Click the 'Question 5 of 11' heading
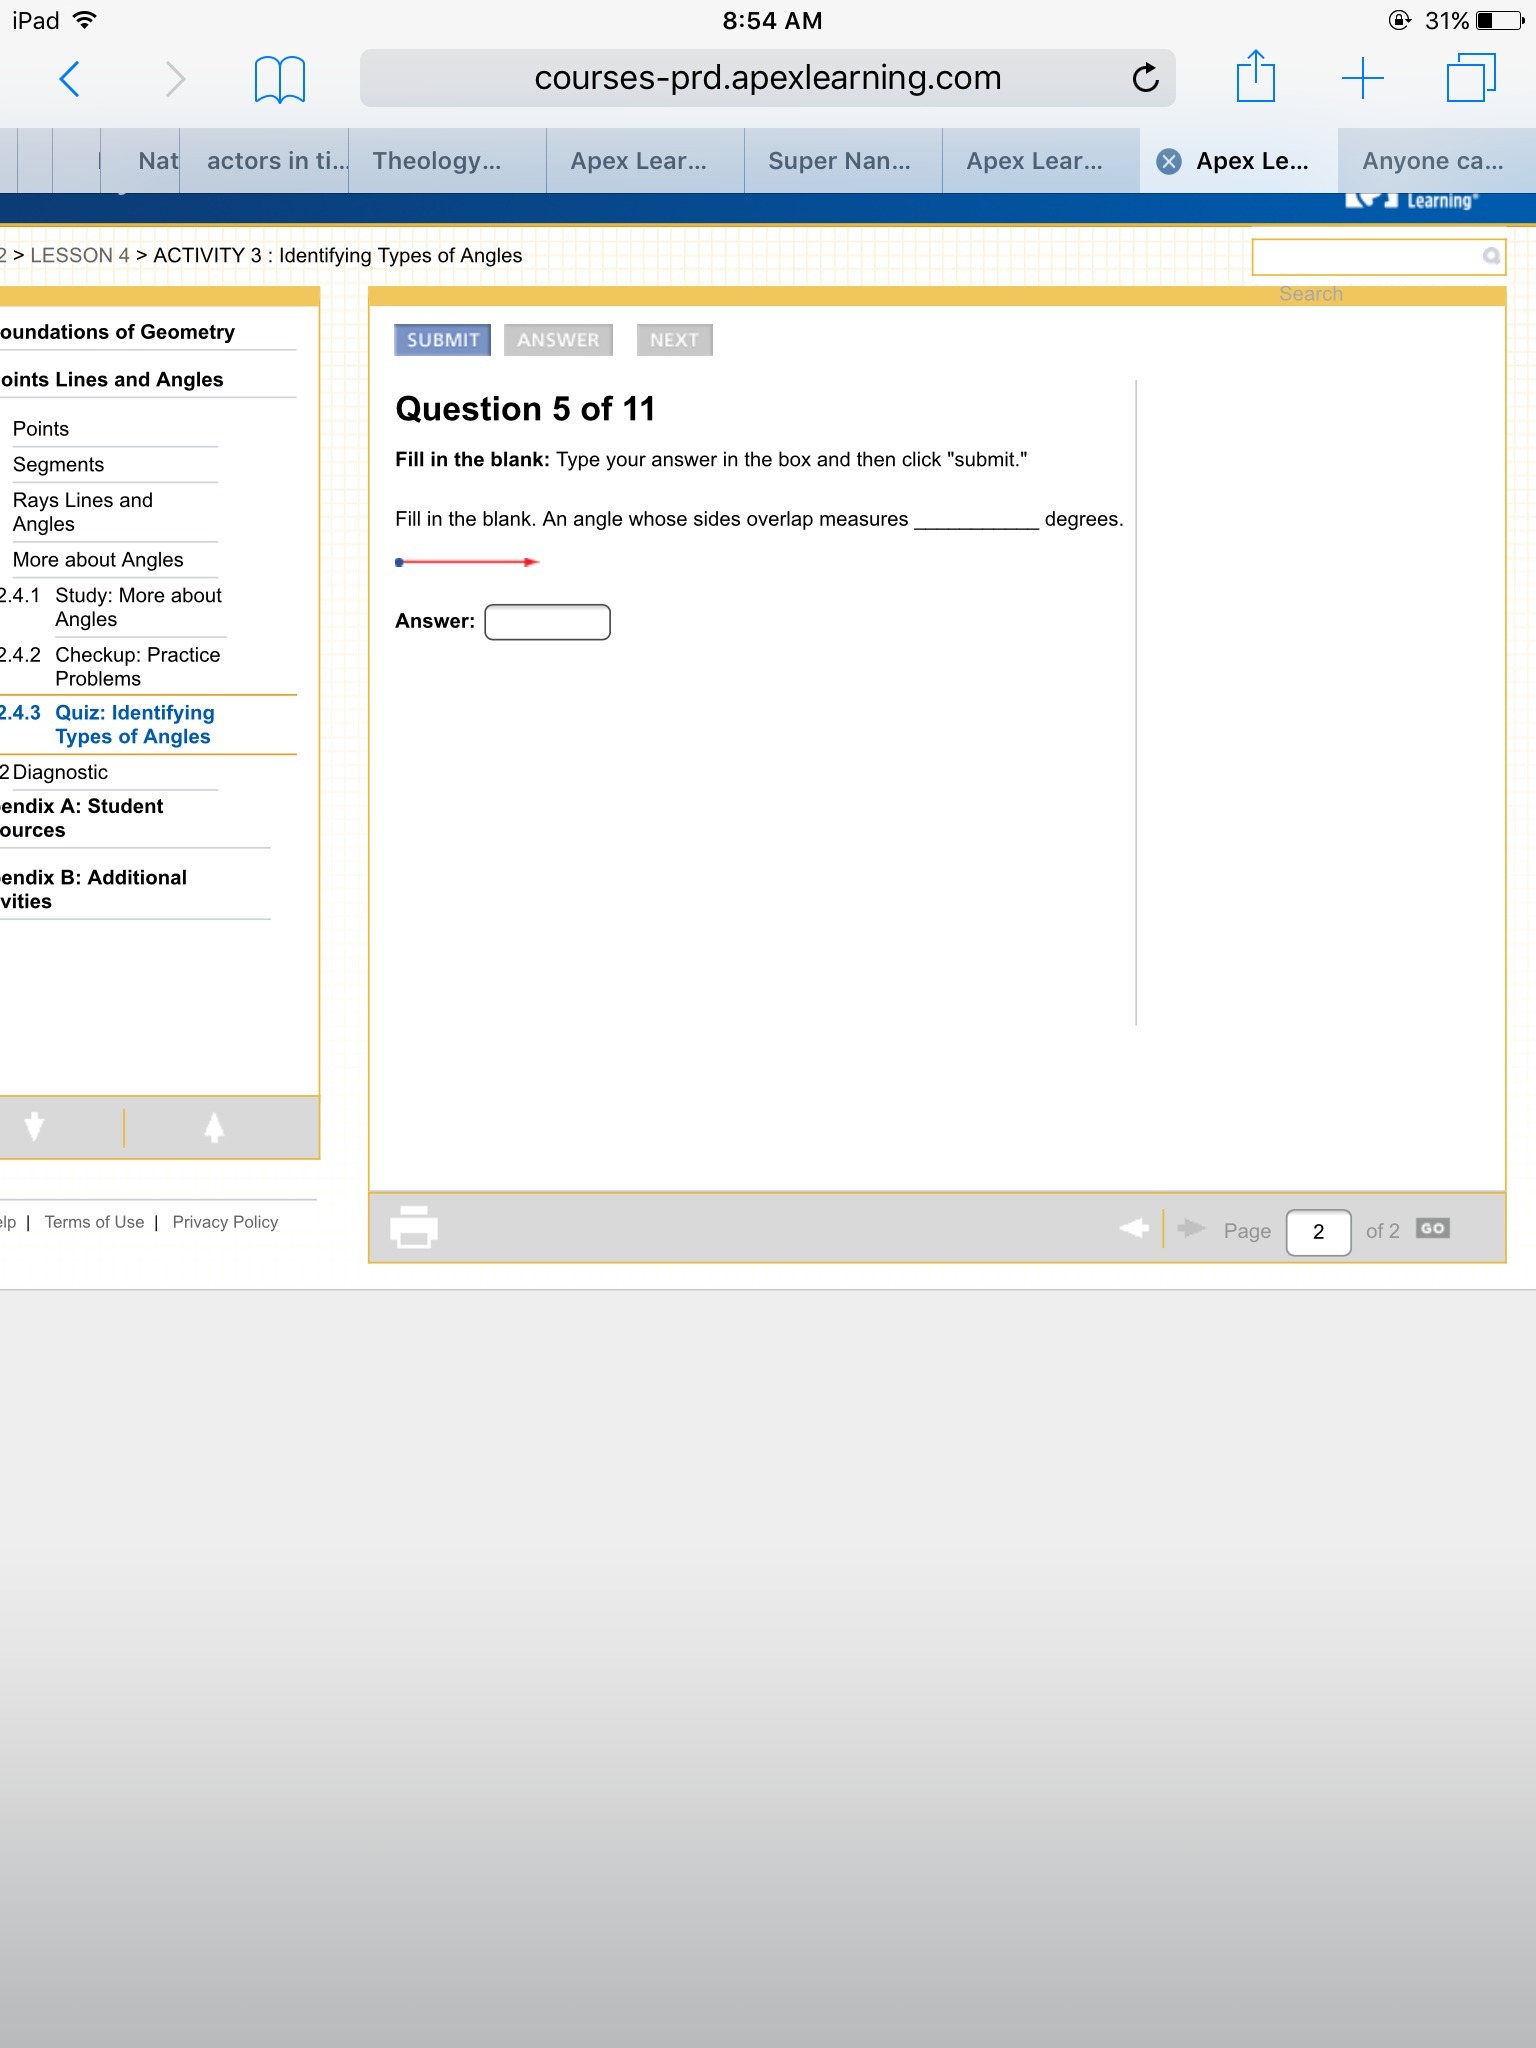The height and width of the screenshot is (2048, 1536). tap(525, 409)
